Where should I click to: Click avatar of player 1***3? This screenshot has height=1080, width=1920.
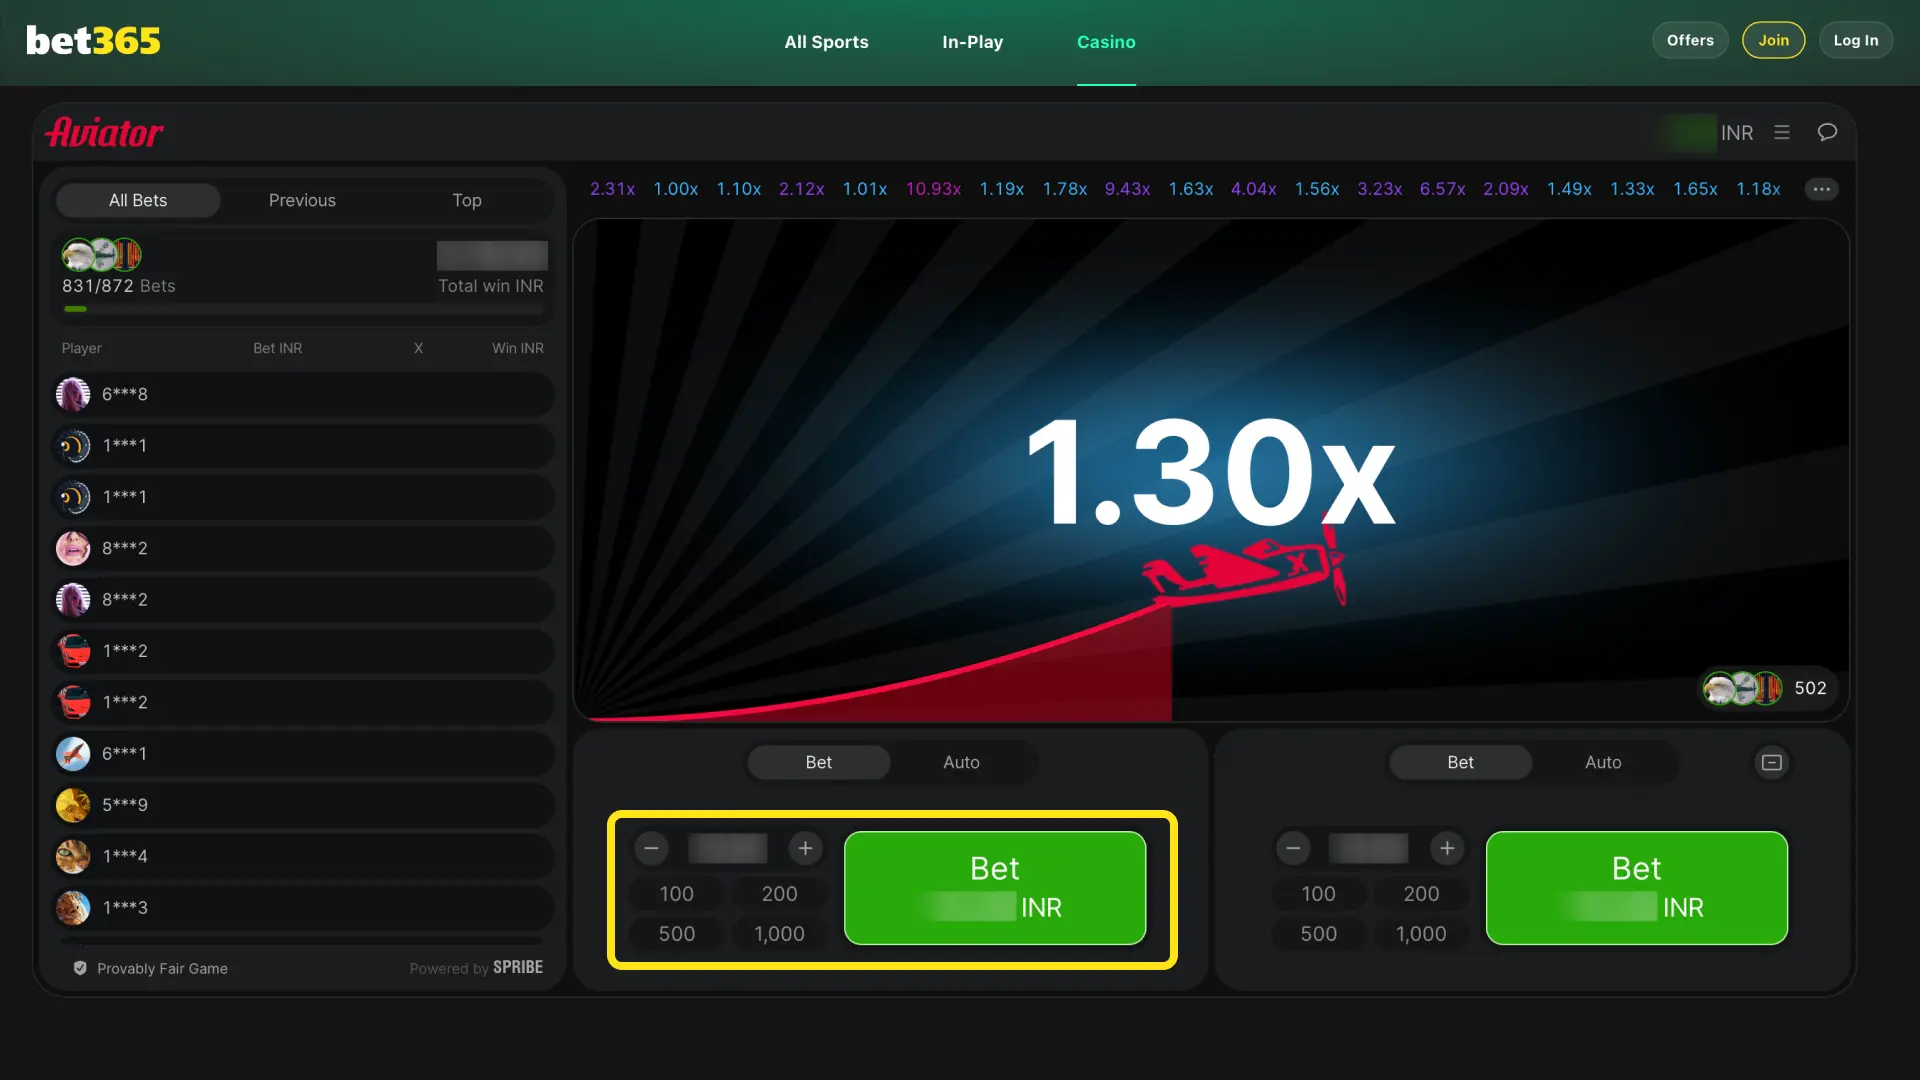pos(73,907)
